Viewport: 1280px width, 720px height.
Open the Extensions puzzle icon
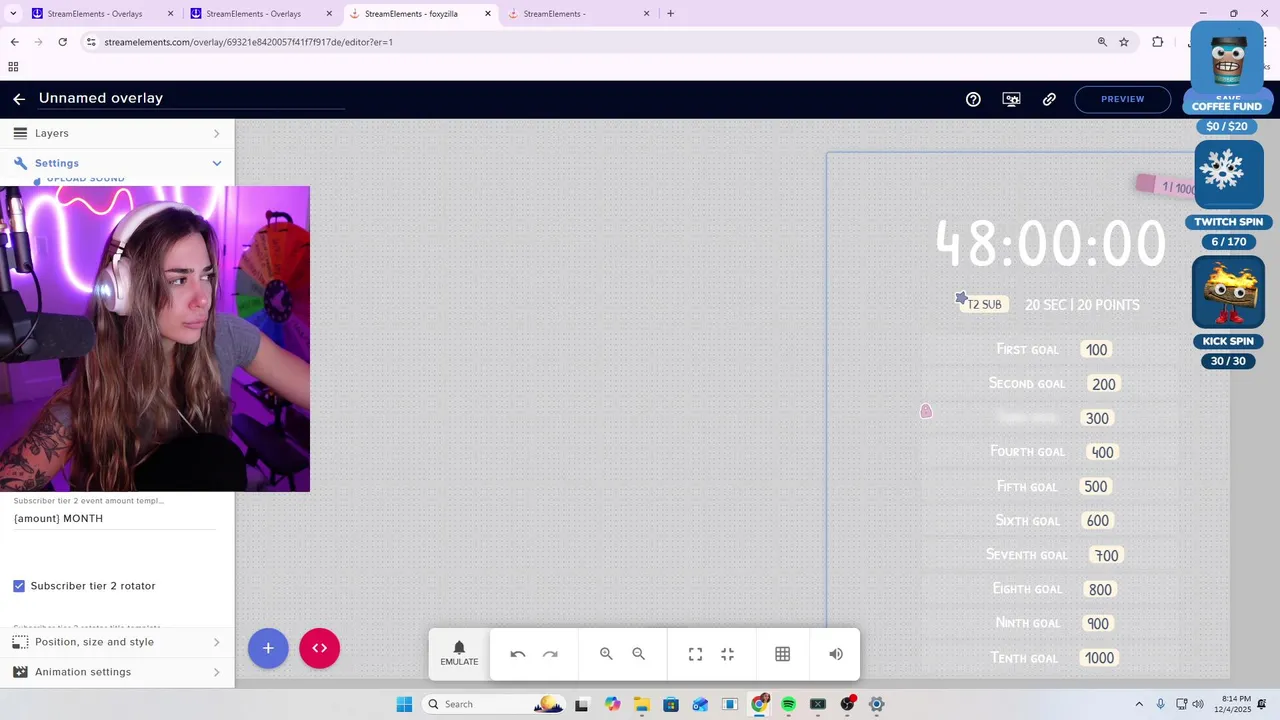pyautogui.click(x=1158, y=42)
